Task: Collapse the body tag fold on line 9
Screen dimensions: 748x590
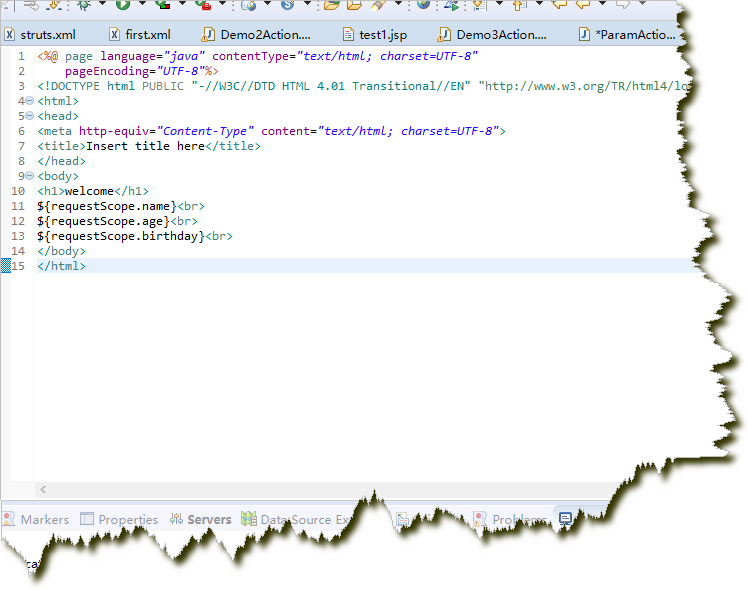Action: (x=30, y=176)
